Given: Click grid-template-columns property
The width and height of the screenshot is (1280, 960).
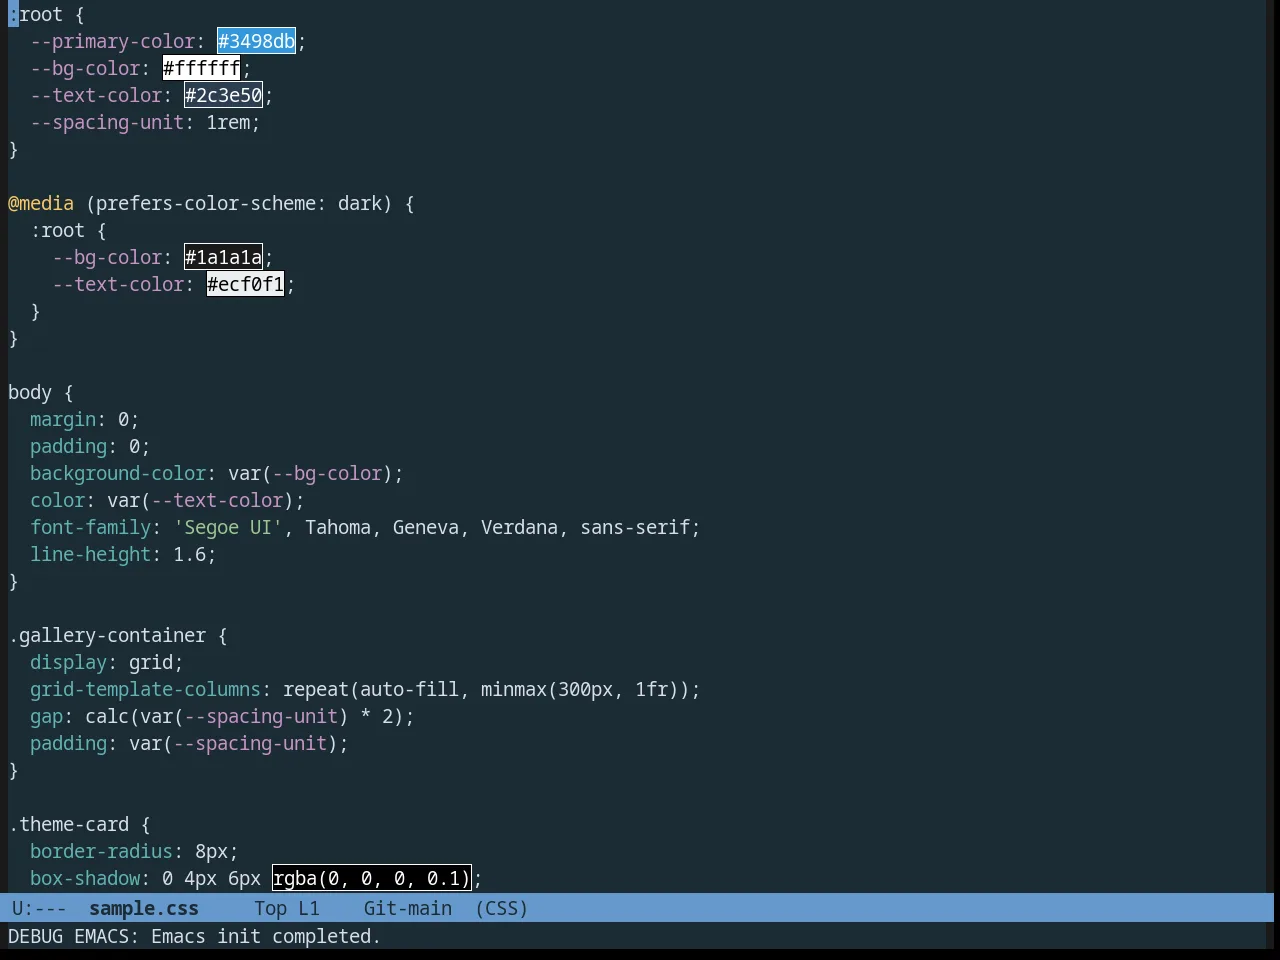Looking at the screenshot, I should (146, 689).
